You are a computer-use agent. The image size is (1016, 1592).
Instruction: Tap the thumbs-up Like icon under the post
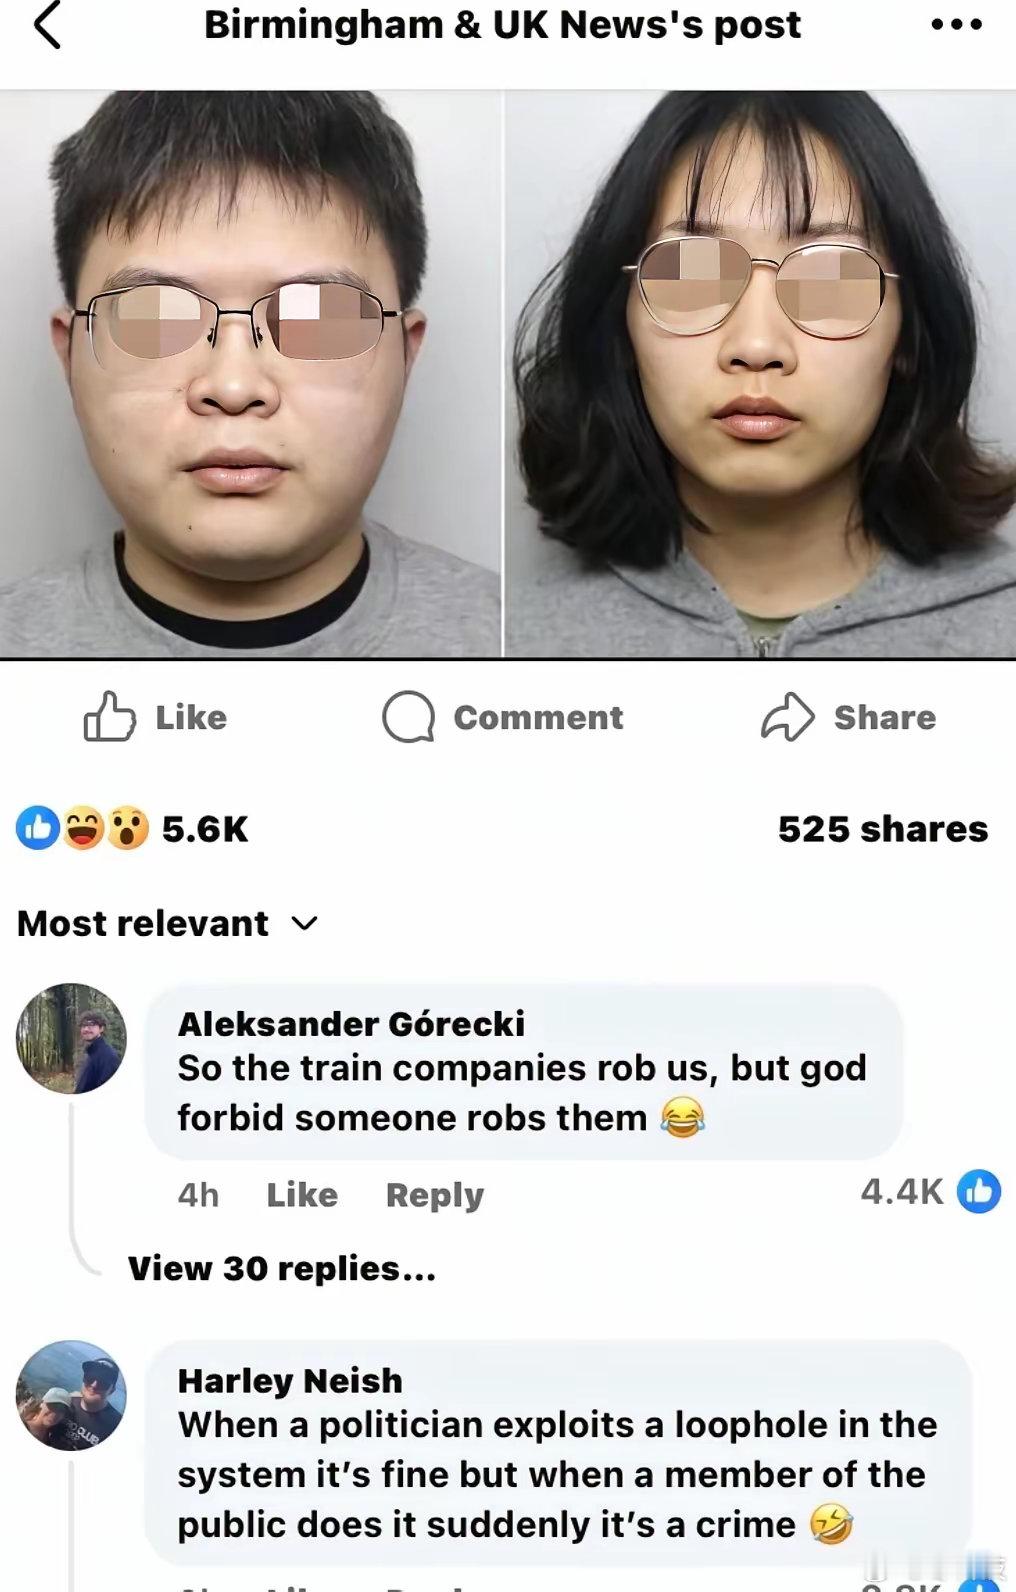pos(109,716)
